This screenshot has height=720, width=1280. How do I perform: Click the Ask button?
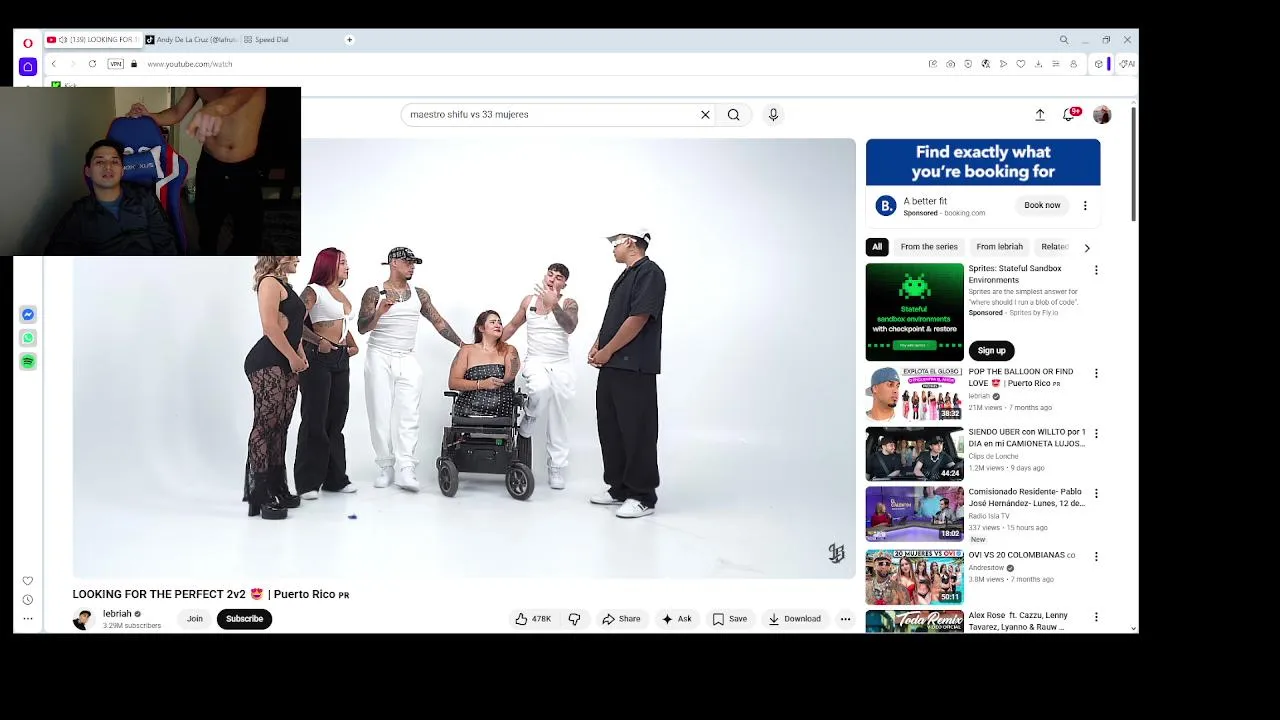(677, 619)
